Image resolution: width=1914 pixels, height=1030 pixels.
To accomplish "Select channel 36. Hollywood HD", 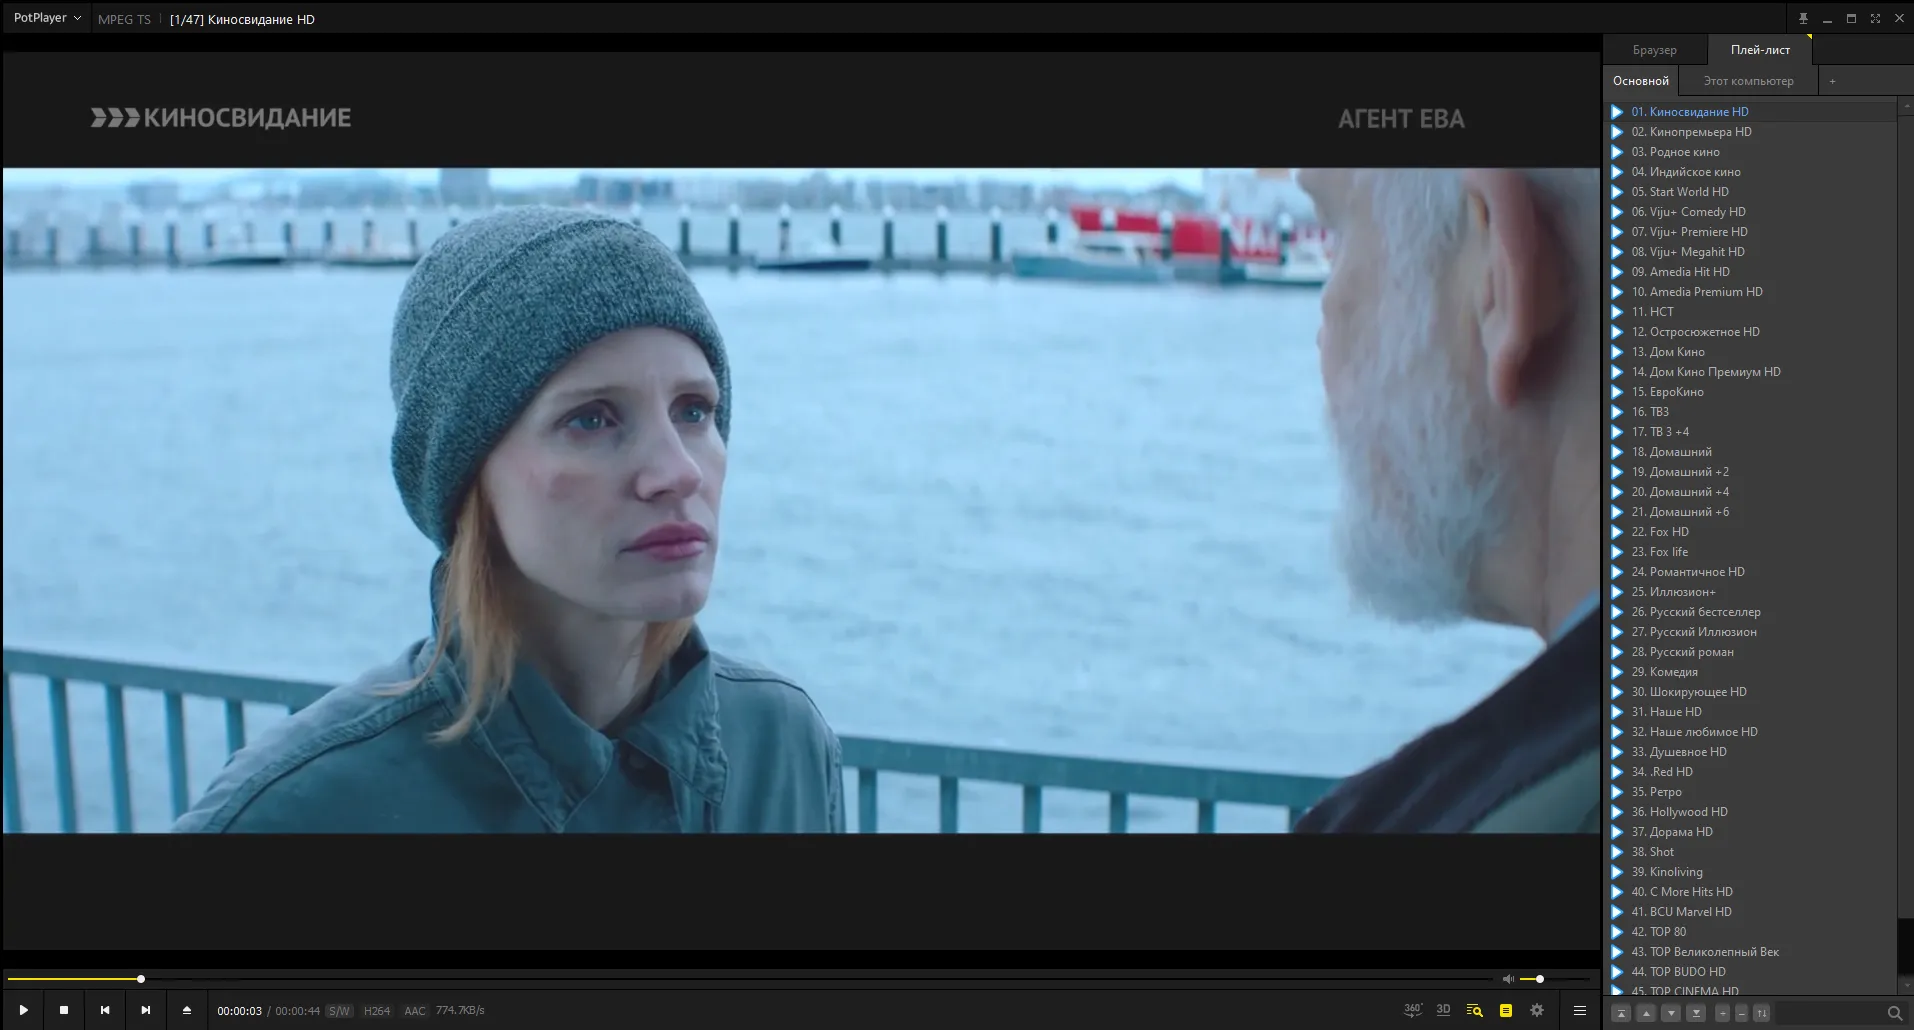I will 1752,812.
